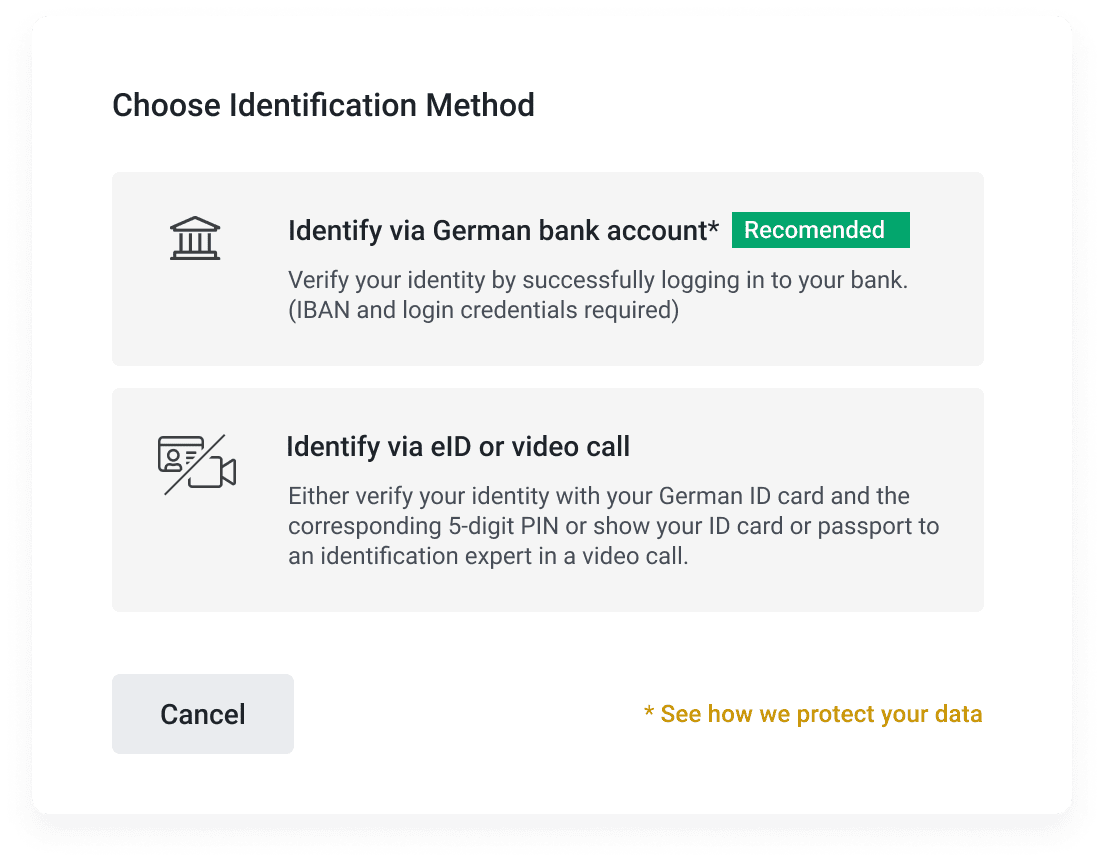Click the diagonal slash in the eID icon
Viewport: 1104px width, 862px height.
pos(195,465)
